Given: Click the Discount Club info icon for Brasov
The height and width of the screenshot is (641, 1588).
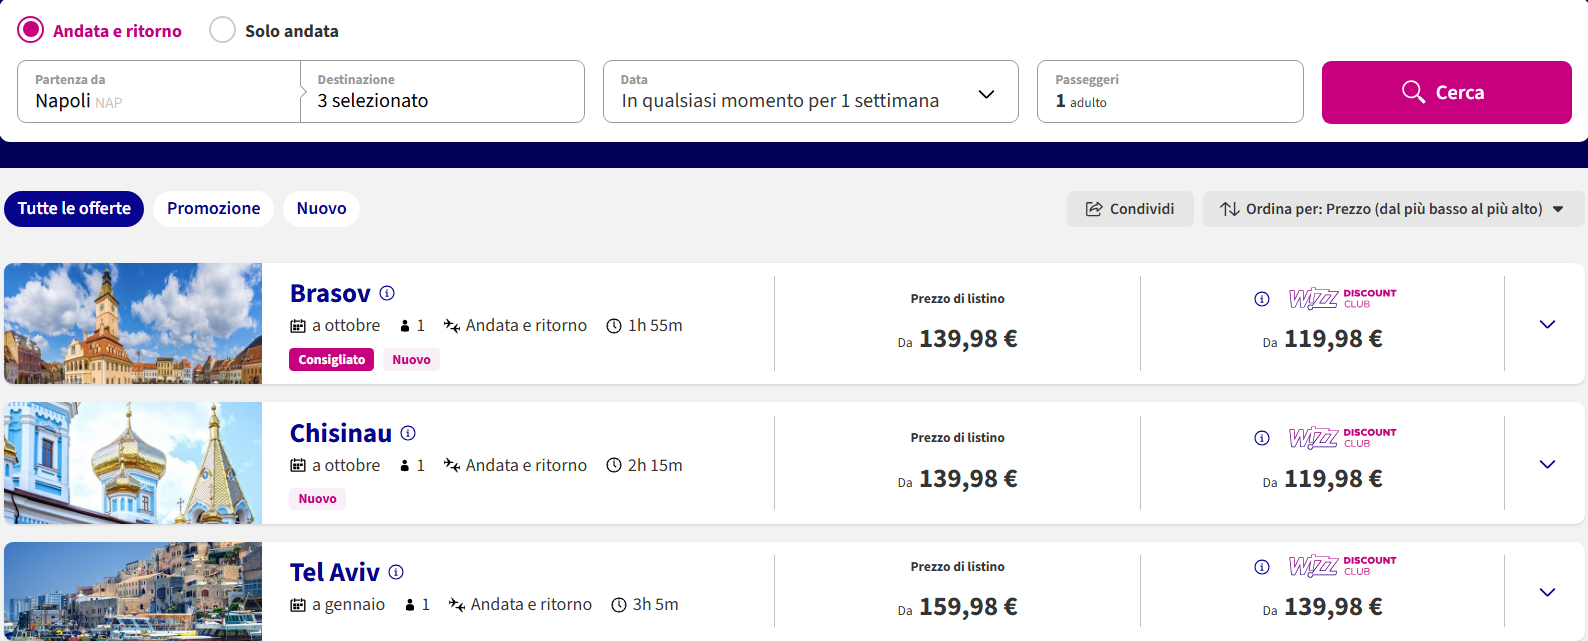Looking at the screenshot, I should pos(1262,299).
